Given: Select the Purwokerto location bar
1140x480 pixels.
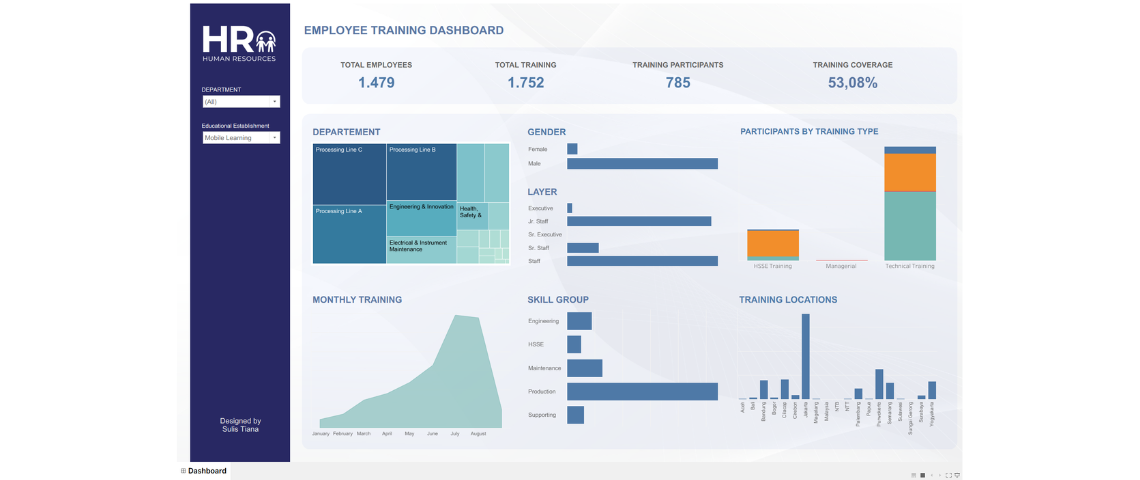Looking at the screenshot, I should pos(879,384).
